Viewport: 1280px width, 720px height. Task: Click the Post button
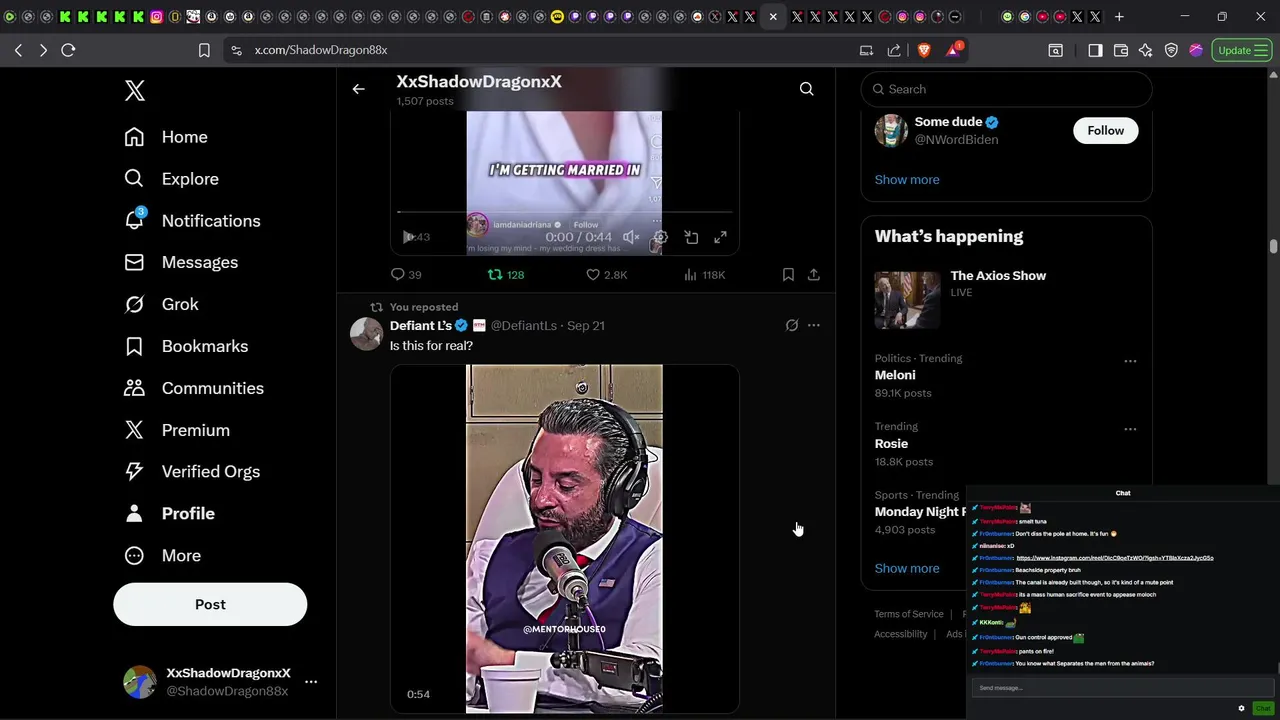pyautogui.click(x=210, y=604)
